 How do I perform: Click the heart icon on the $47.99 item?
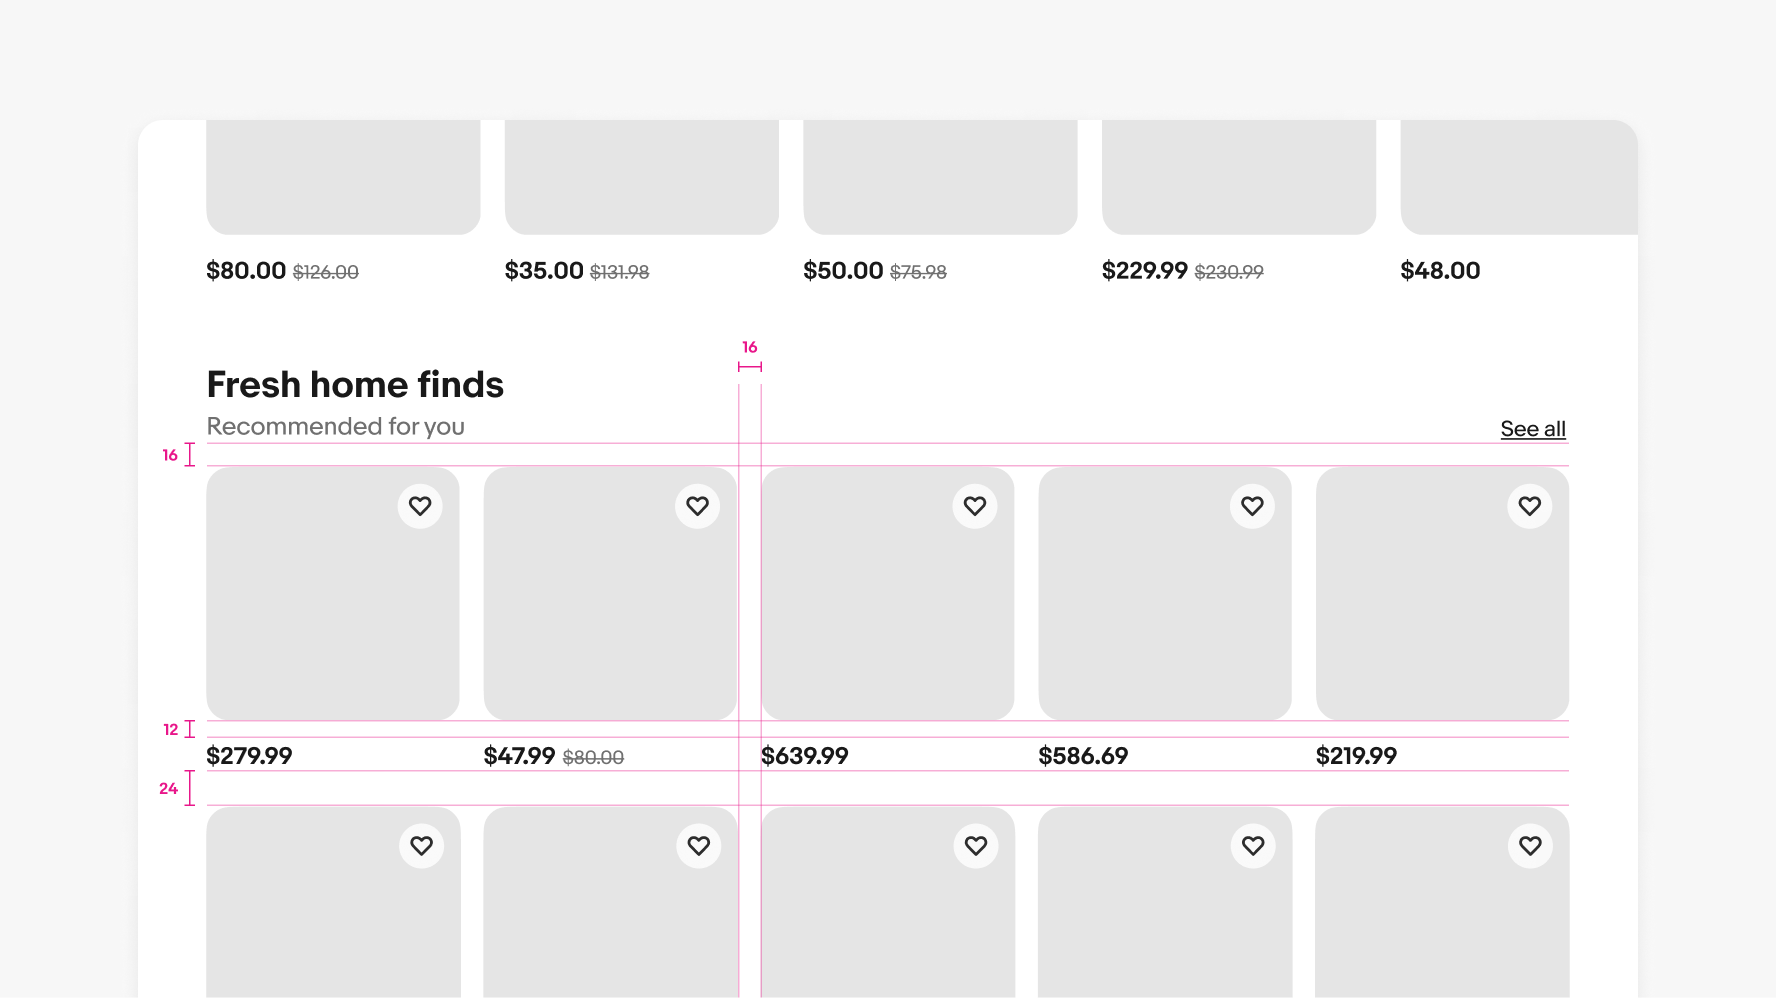(698, 506)
